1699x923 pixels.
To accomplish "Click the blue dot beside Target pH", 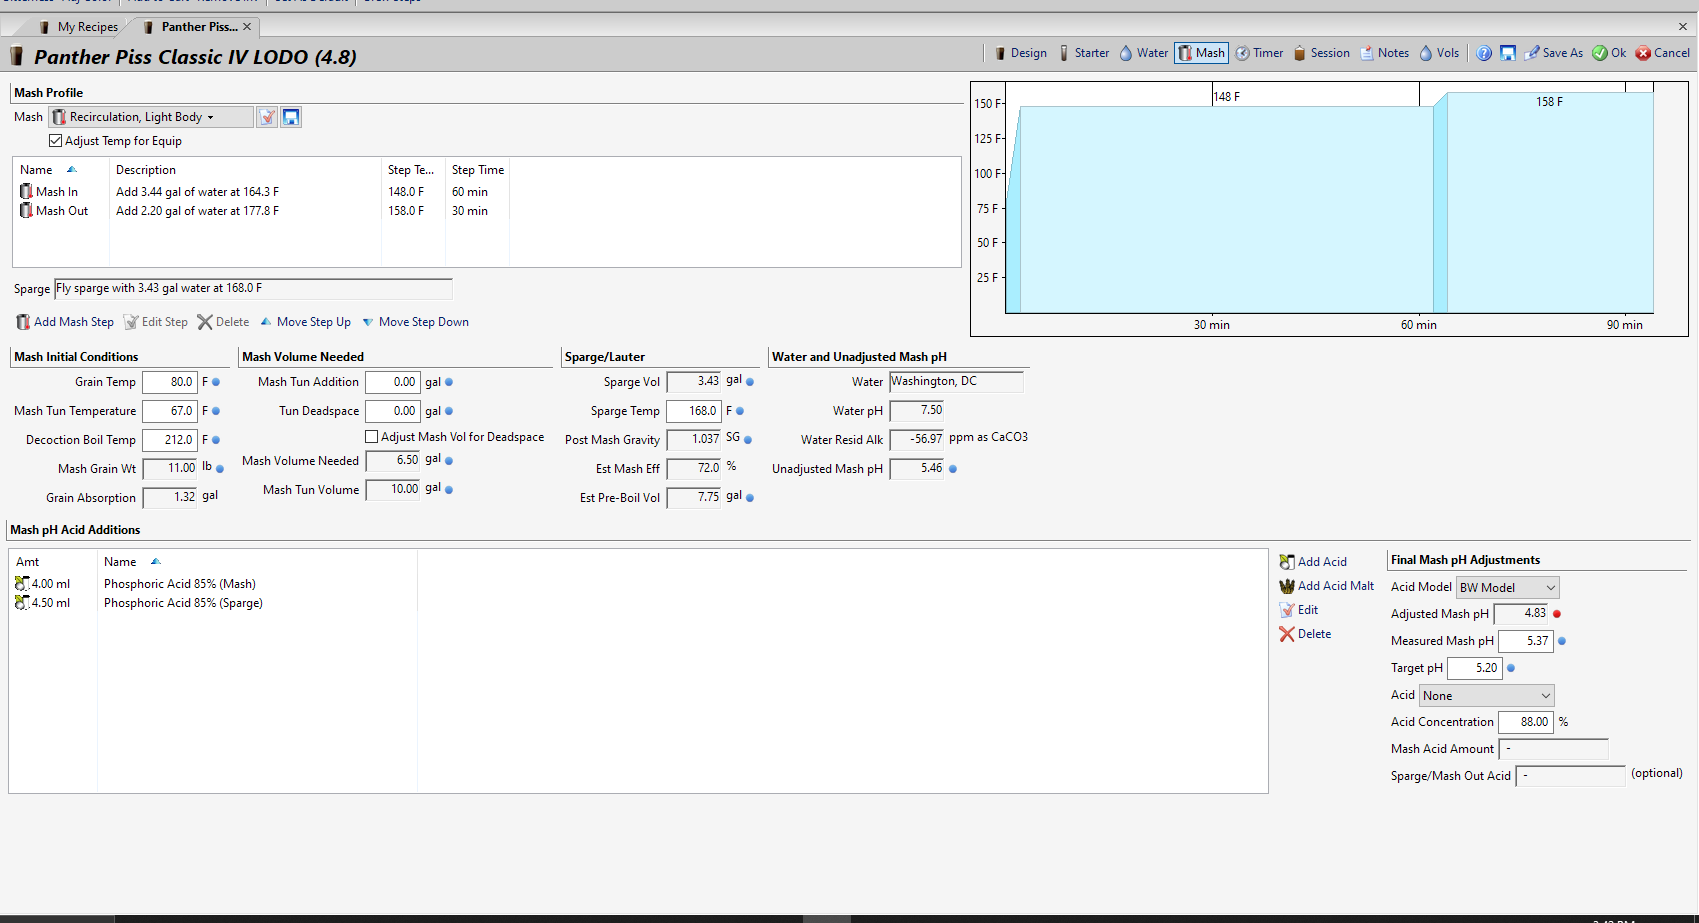I will point(1511,668).
